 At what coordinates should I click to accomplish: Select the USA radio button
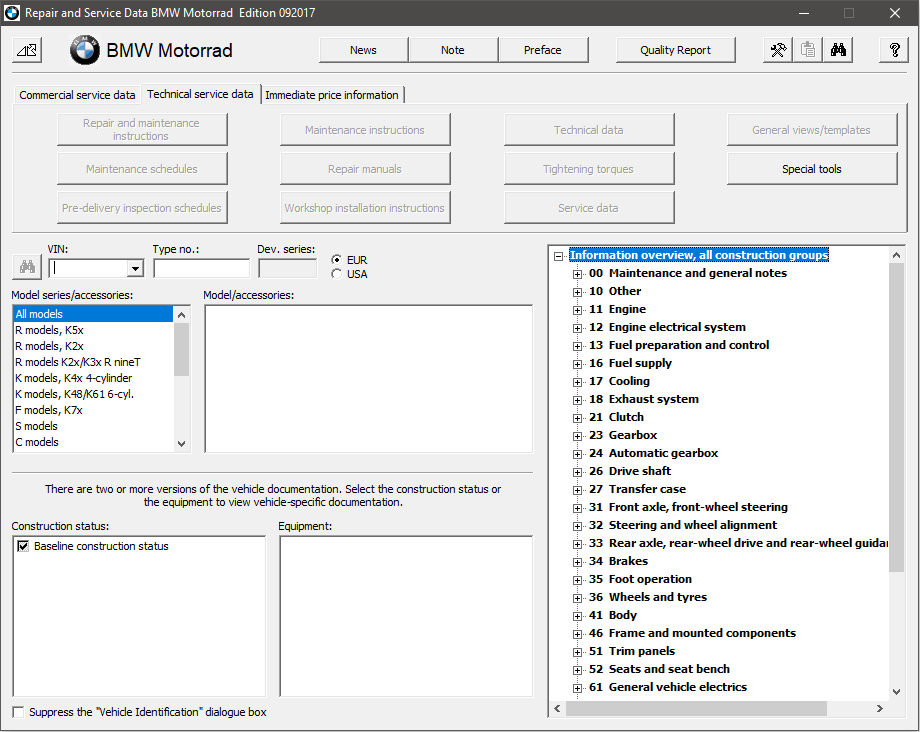pyautogui.click(x=336, y=274)
